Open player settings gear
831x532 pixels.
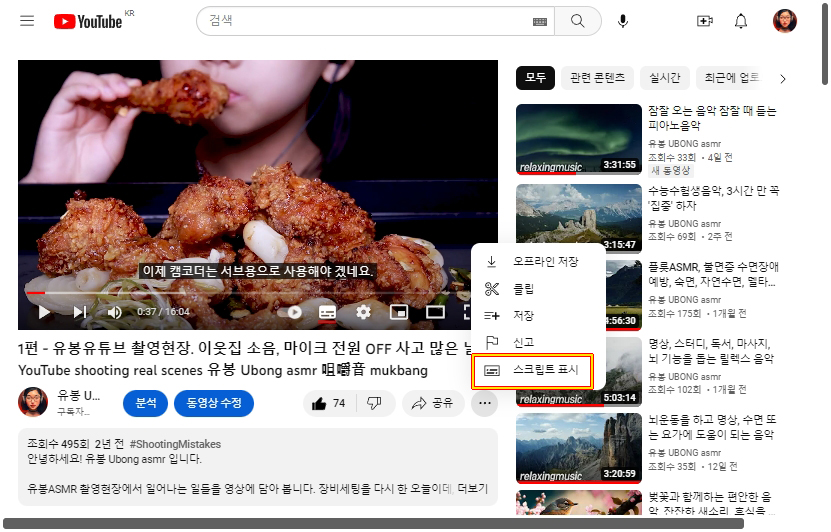[x=363, y=312]
